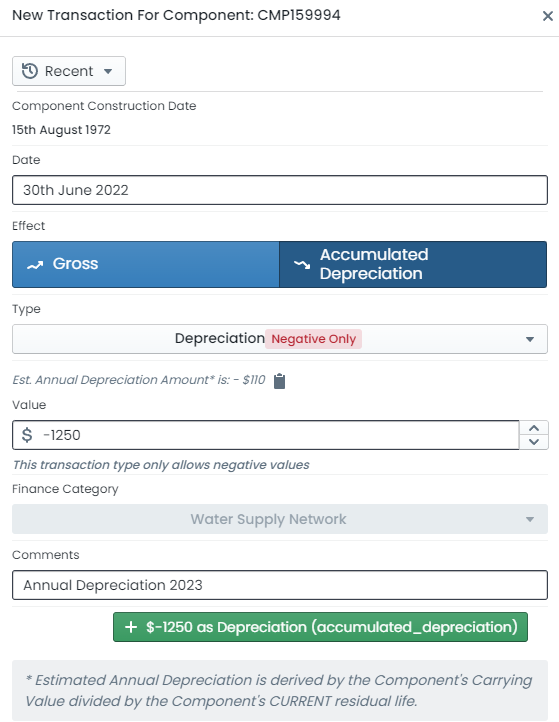Select the Gross effect toggle
Viewport: 559px width, 722px height.
tap(146, 264)
